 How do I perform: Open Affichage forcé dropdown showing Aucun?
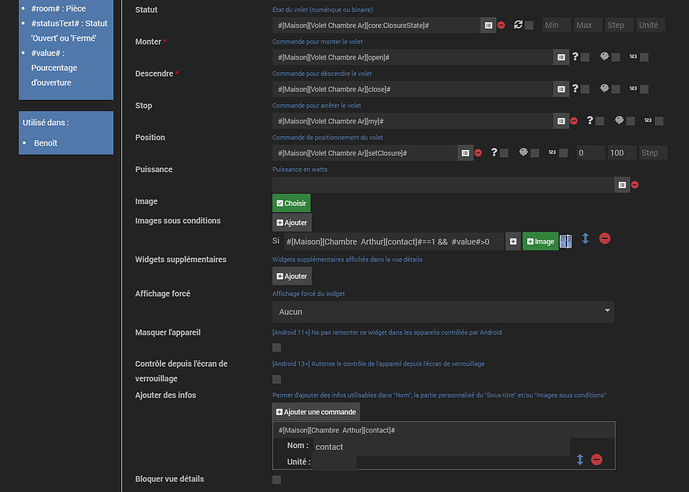[443, 312]
